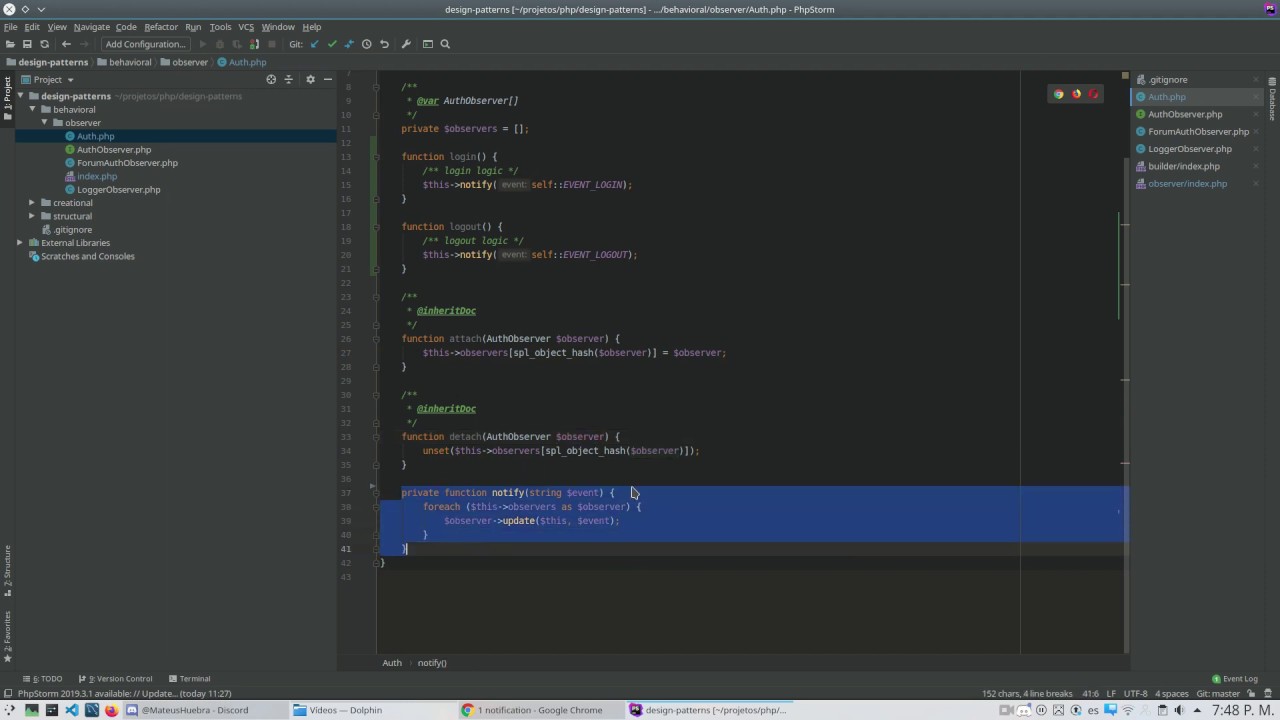Click the Git Rollback icon

click(x=384, y=44)
